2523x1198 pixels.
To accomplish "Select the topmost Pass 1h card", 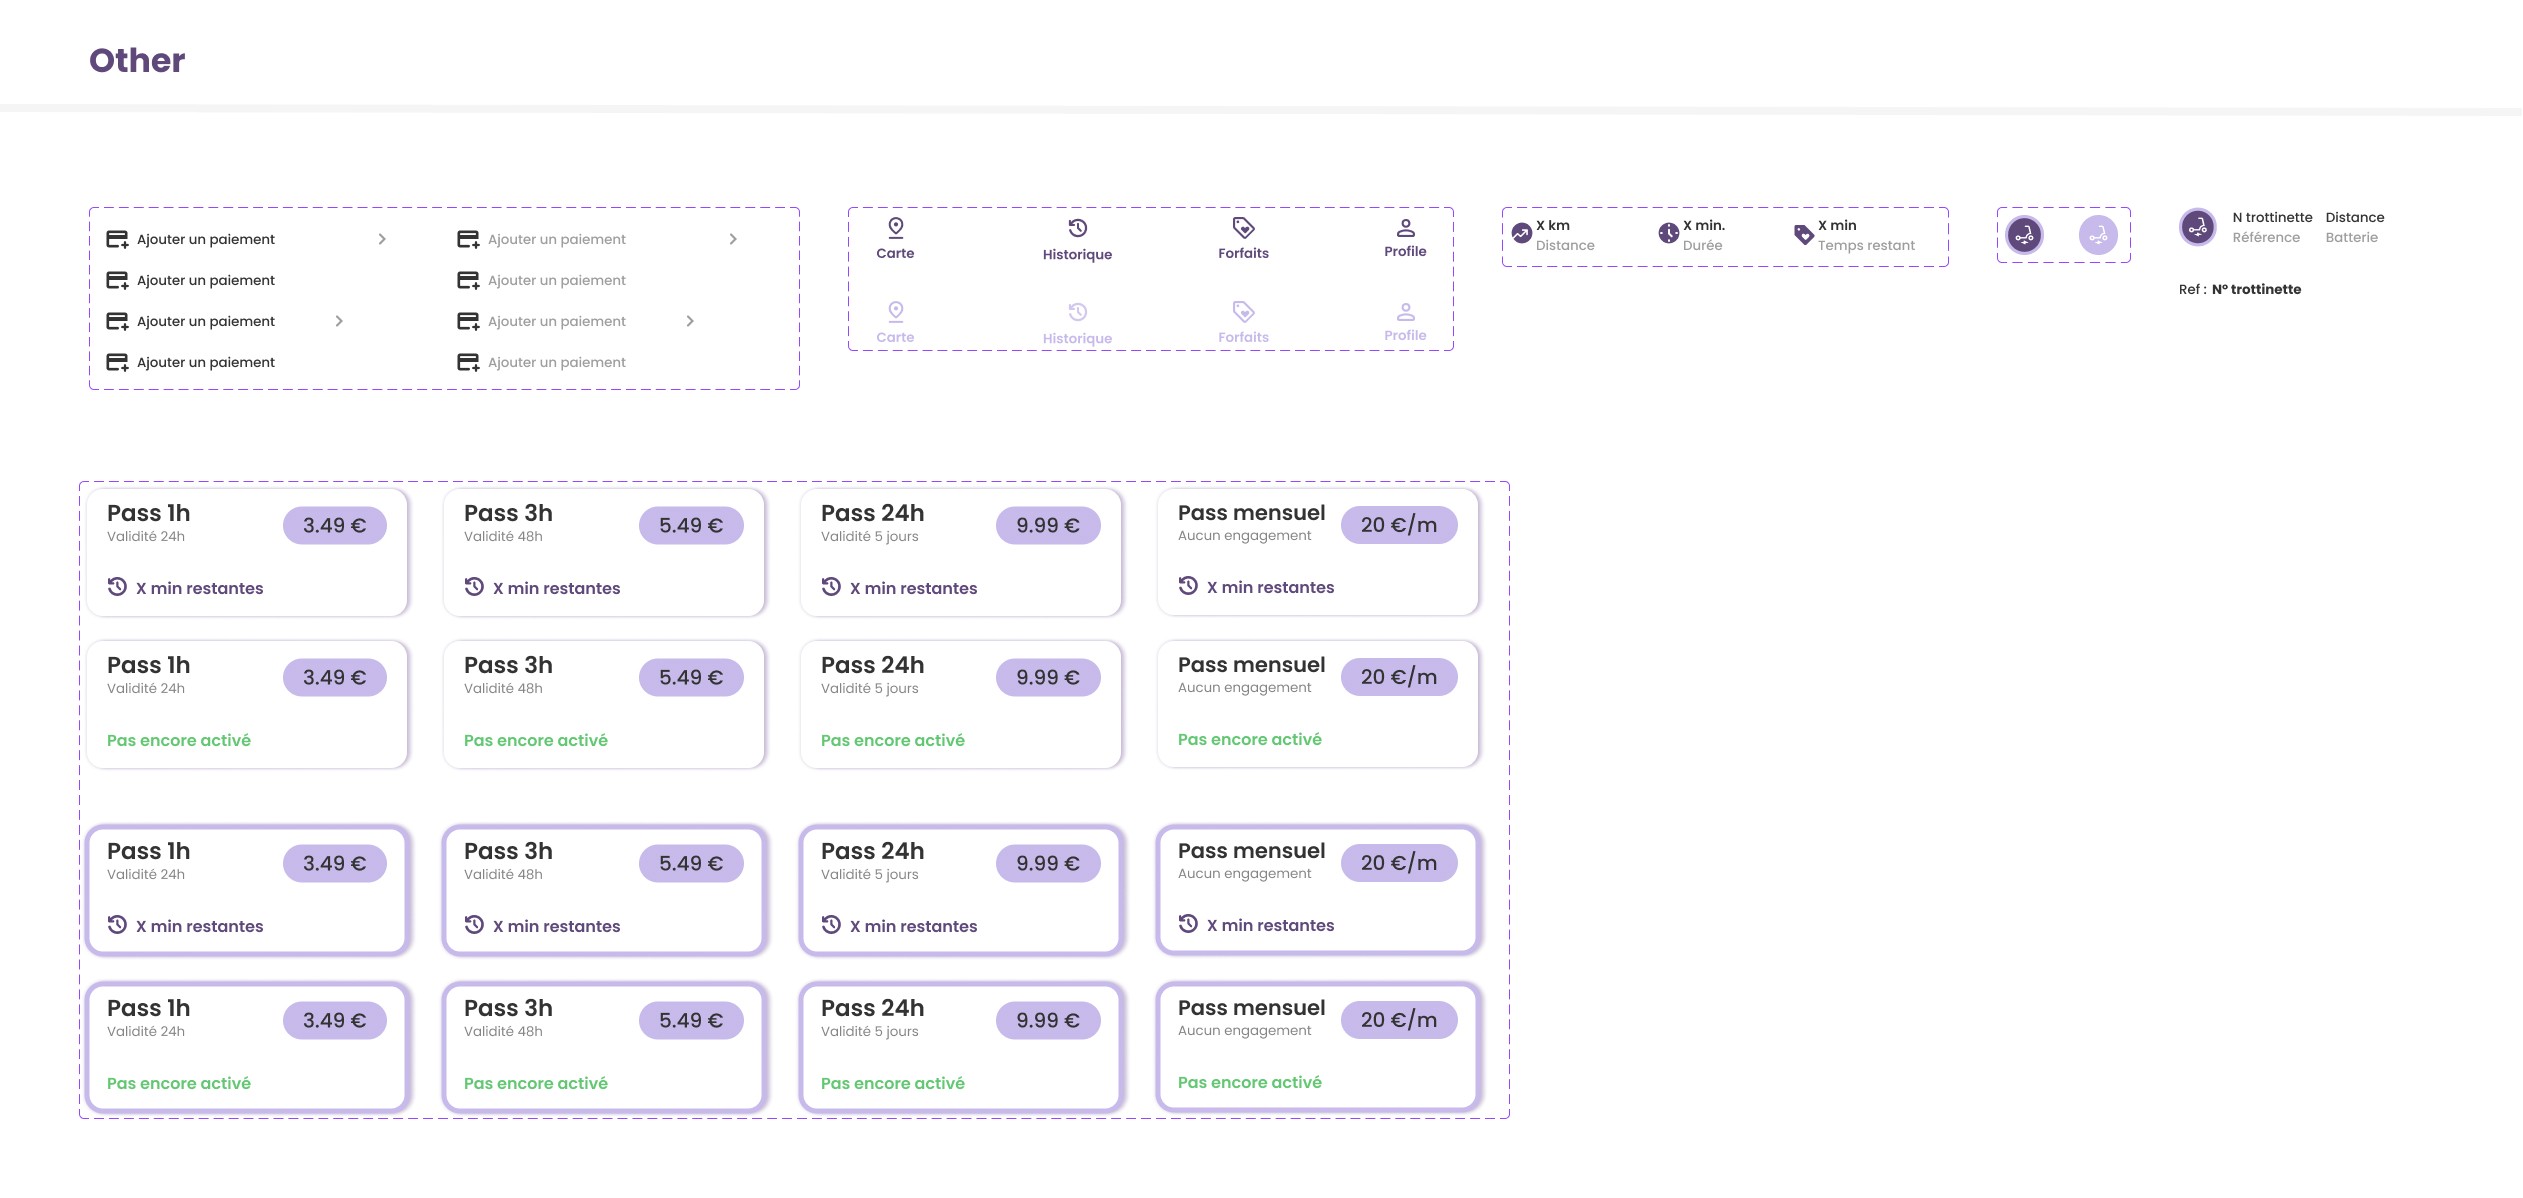I will tap(246, 552).
